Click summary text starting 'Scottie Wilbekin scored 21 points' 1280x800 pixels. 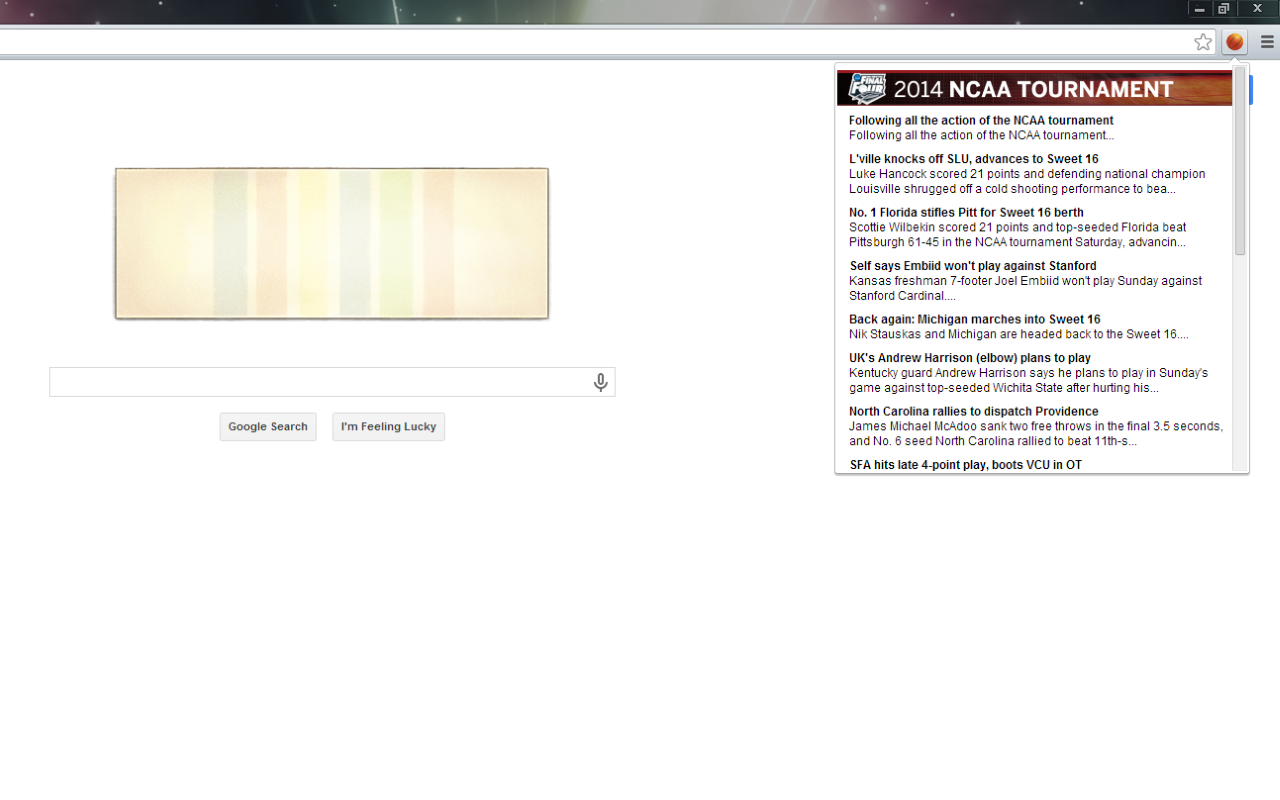click(x=1018, y=235)
